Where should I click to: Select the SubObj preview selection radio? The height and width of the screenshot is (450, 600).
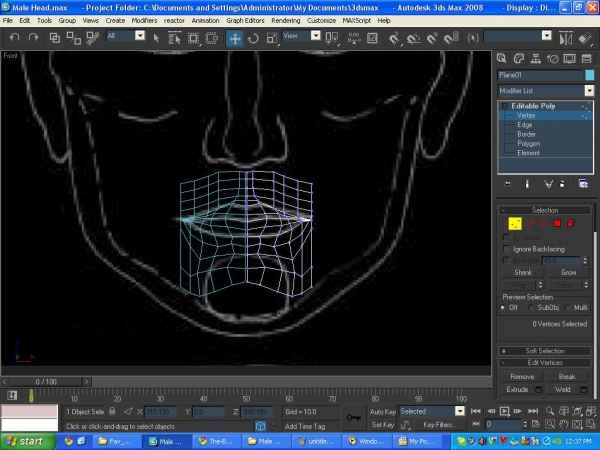click(x=530, y=307)
